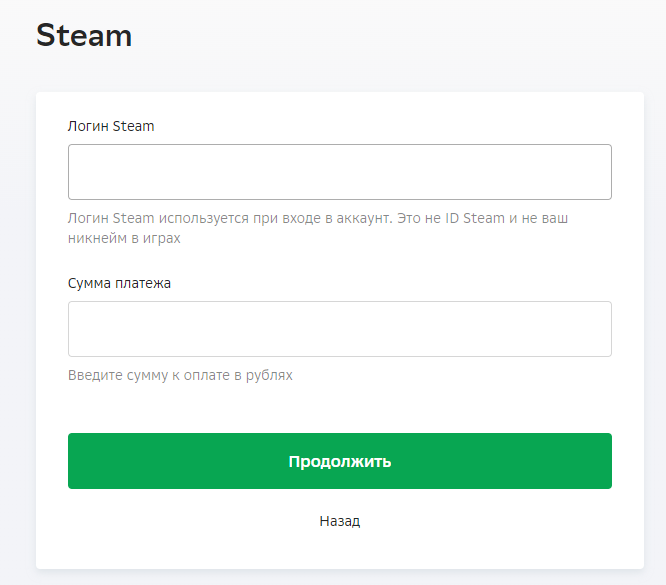Select the text box under Сумма платежа
Screen dimensions: 666x585
[x=340, y=329]
